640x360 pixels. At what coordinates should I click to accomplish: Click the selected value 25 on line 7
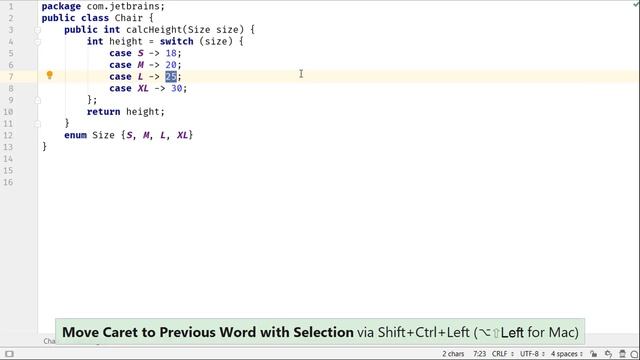[171, 76]
